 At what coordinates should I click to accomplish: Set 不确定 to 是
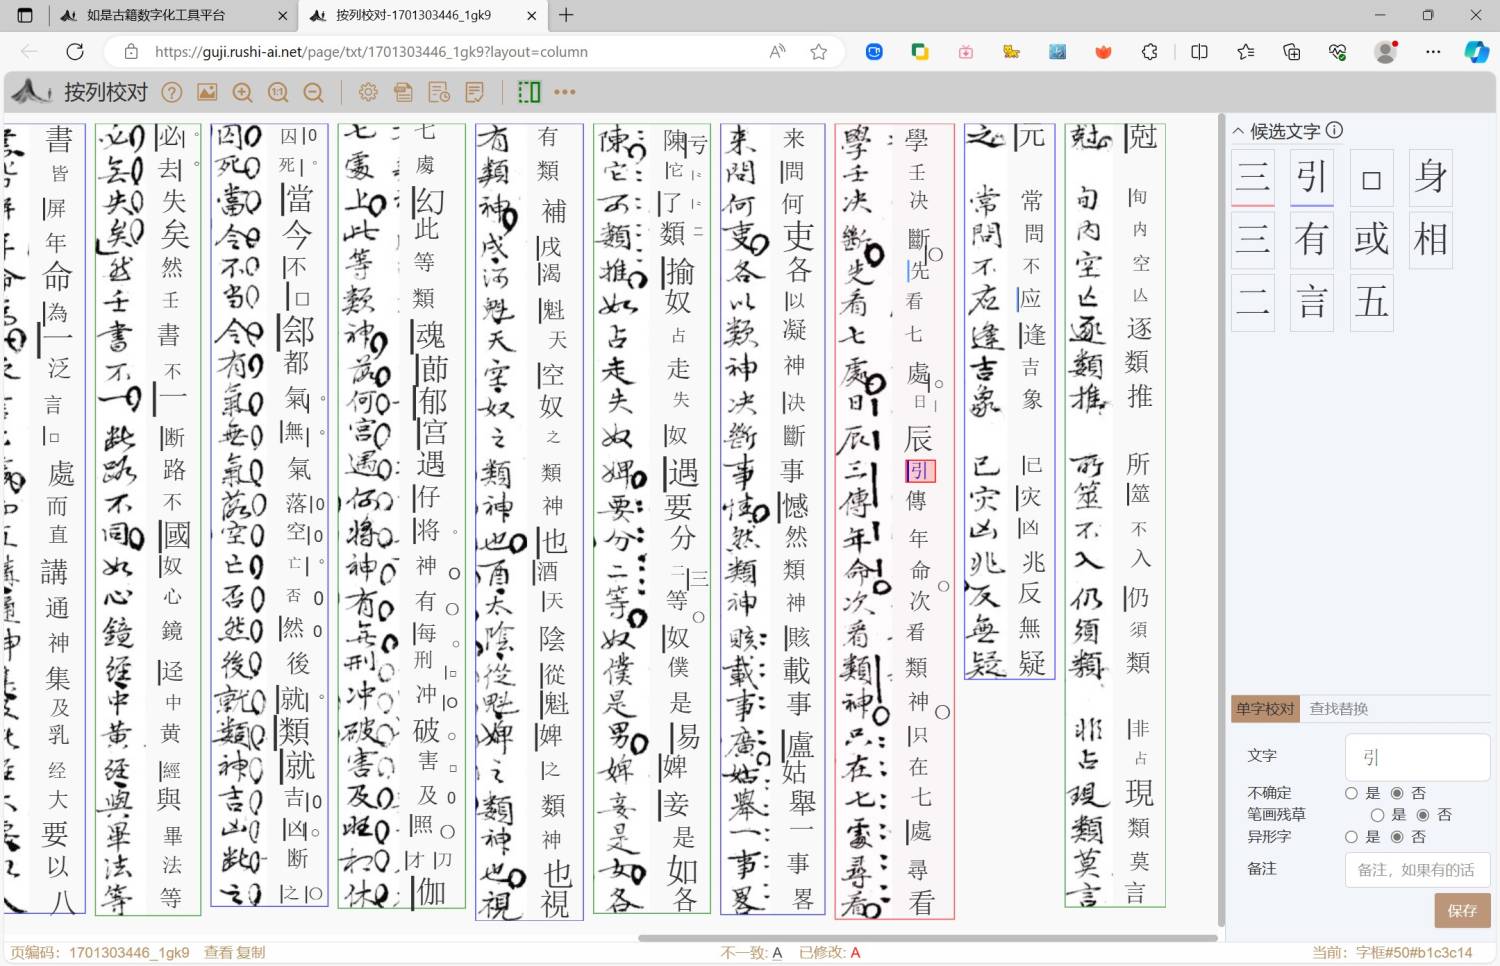tap(1351, 793)
